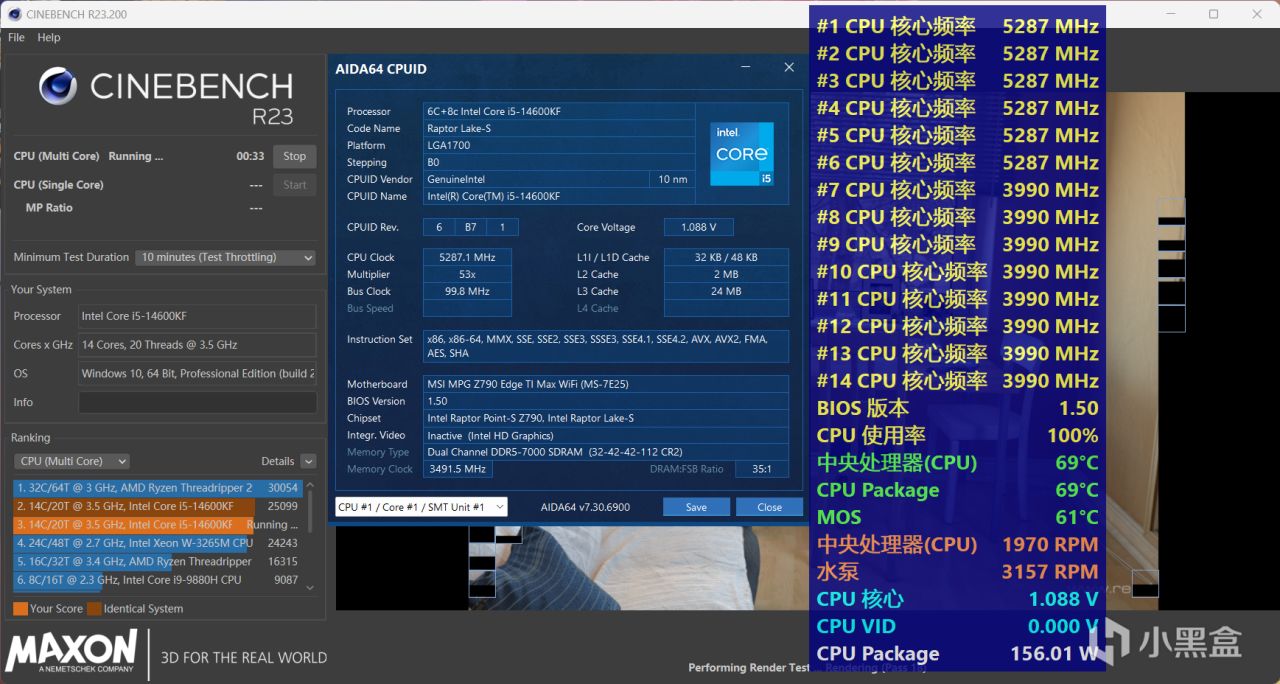Minimize the AIDA64 CPUID window

click(x=746, y=68)
